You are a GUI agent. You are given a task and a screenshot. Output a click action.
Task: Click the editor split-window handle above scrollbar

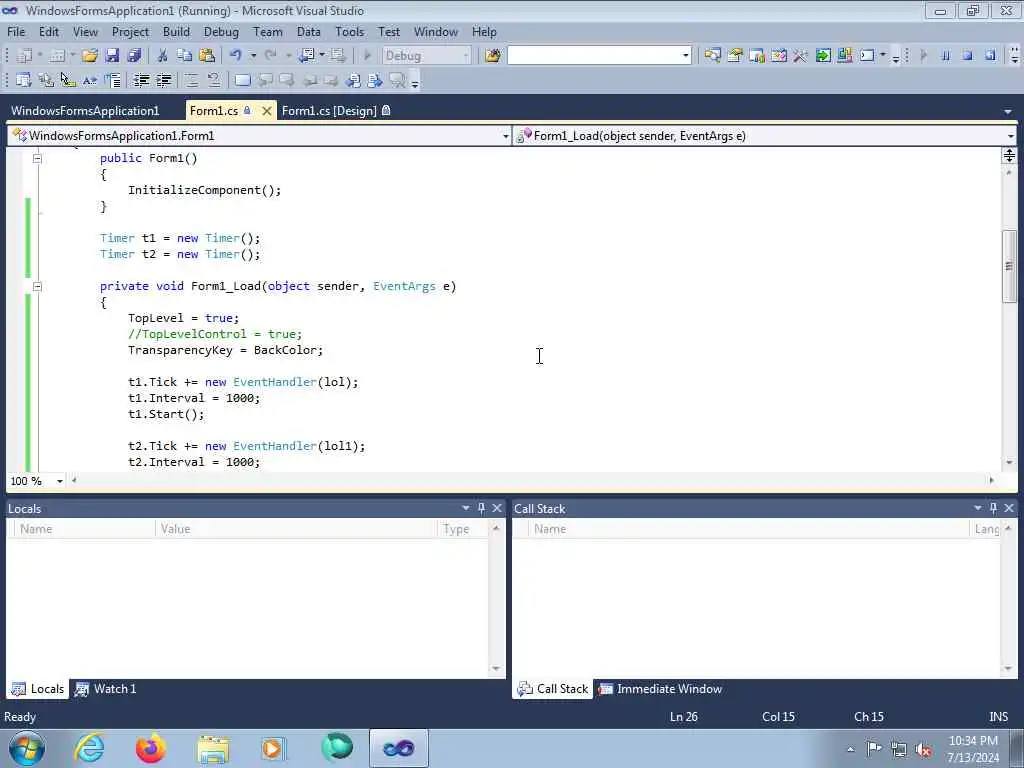pyautogui.click(x=1009, y=155)
